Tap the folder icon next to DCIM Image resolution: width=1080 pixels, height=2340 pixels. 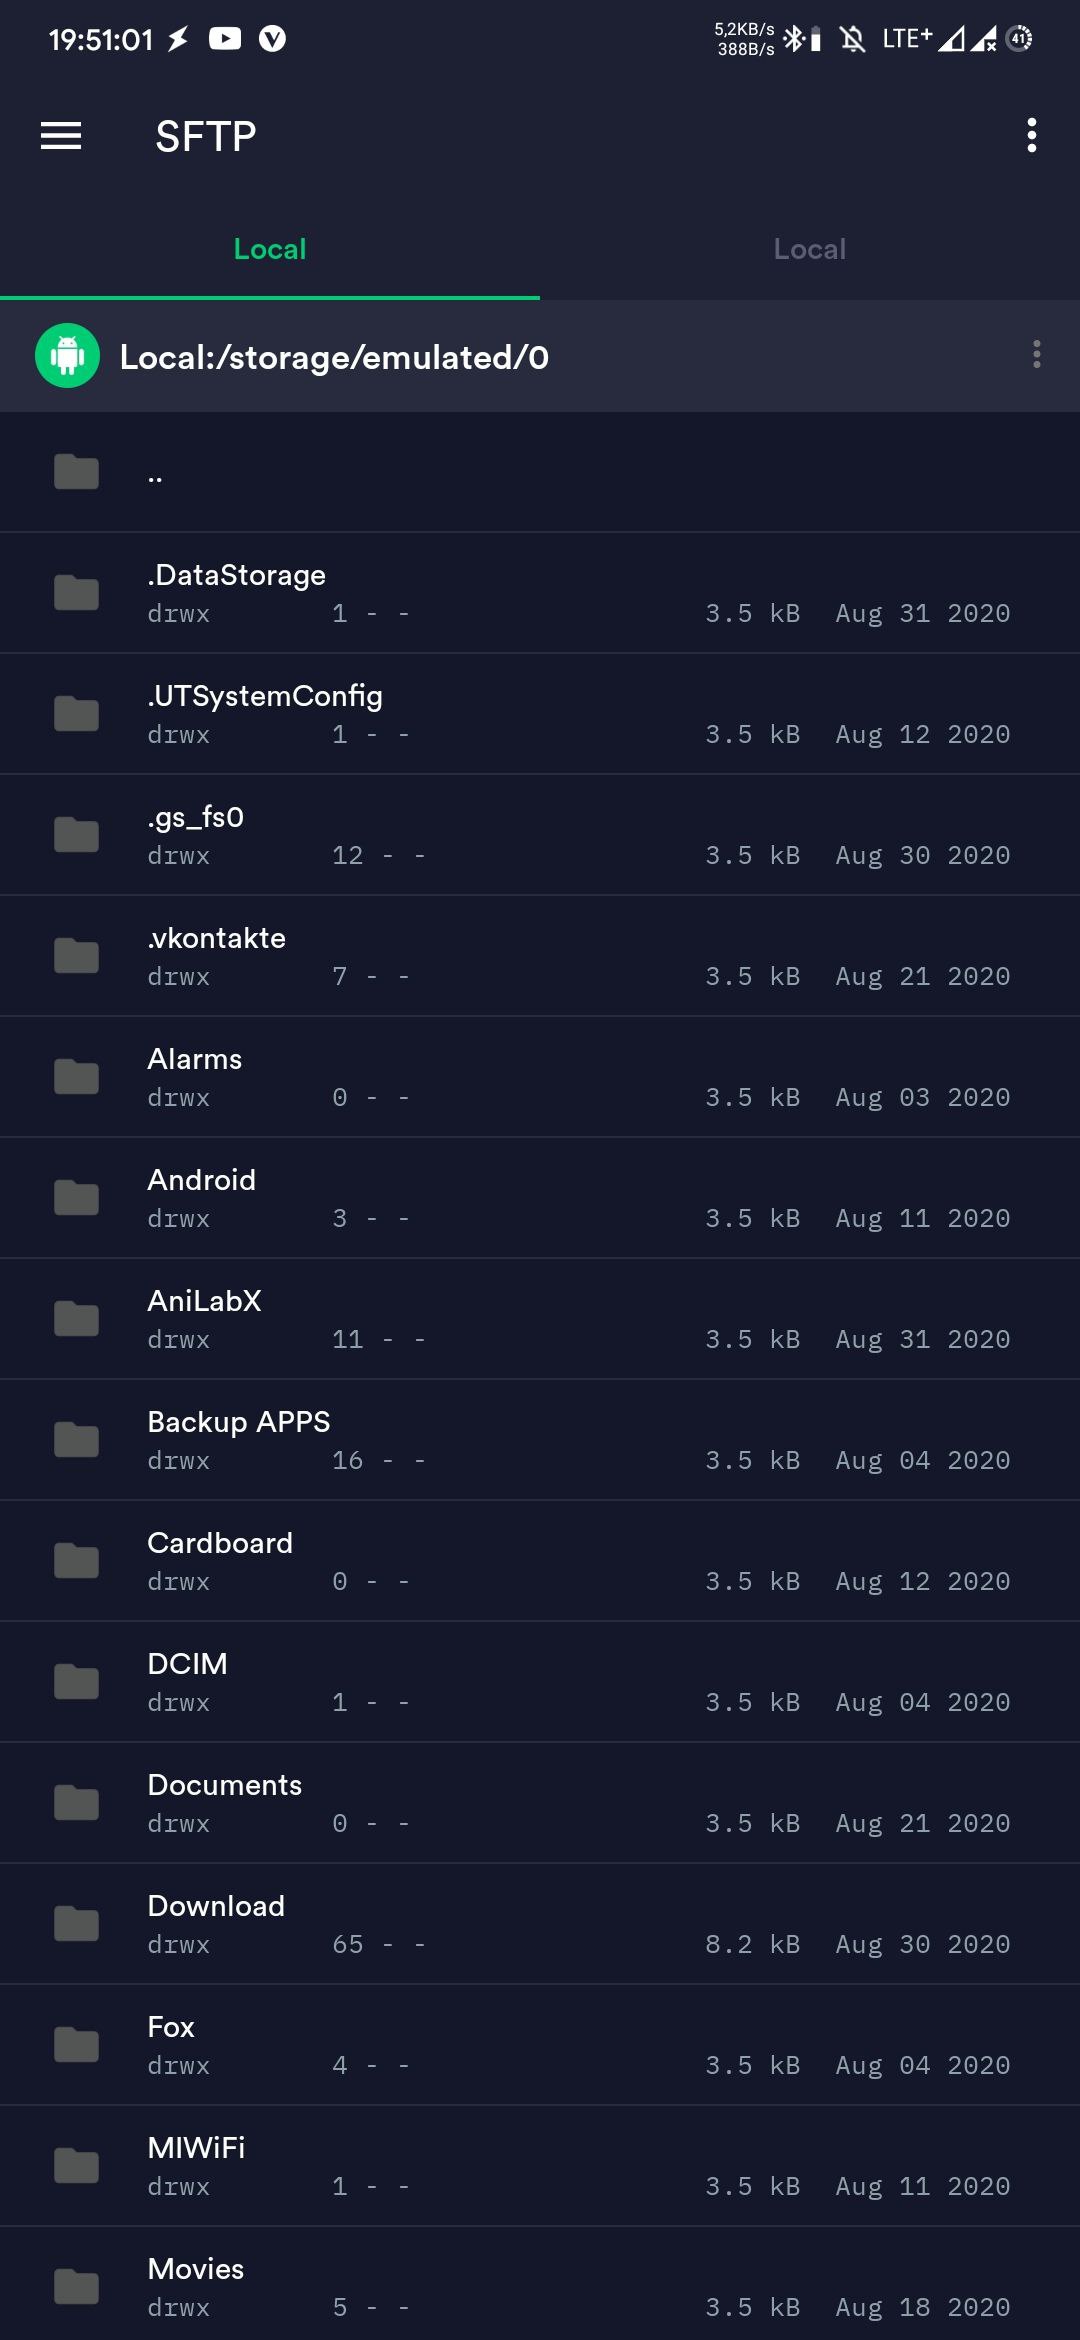tap(76, 1682)
